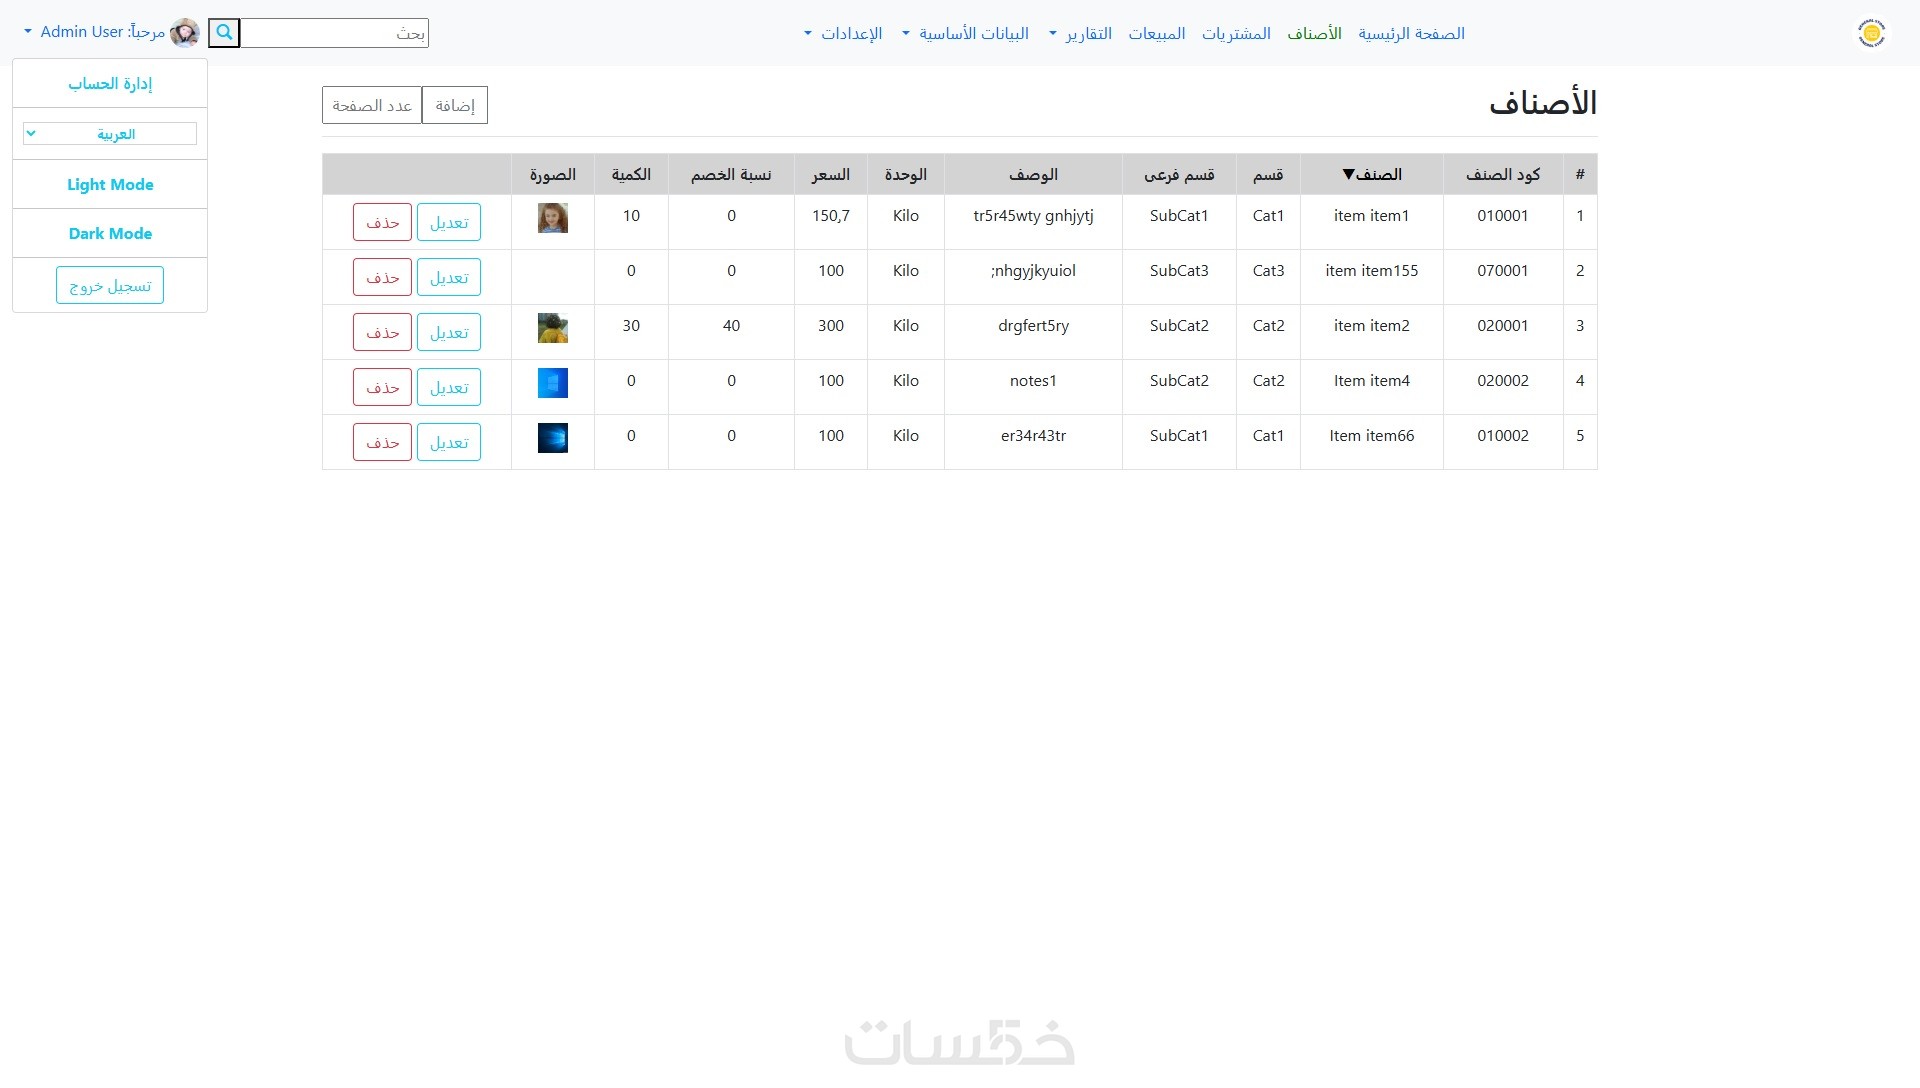Open the العربية language dropdown
The height and width of the screenshot is (1088, 1920).
[x=110, y=134]
